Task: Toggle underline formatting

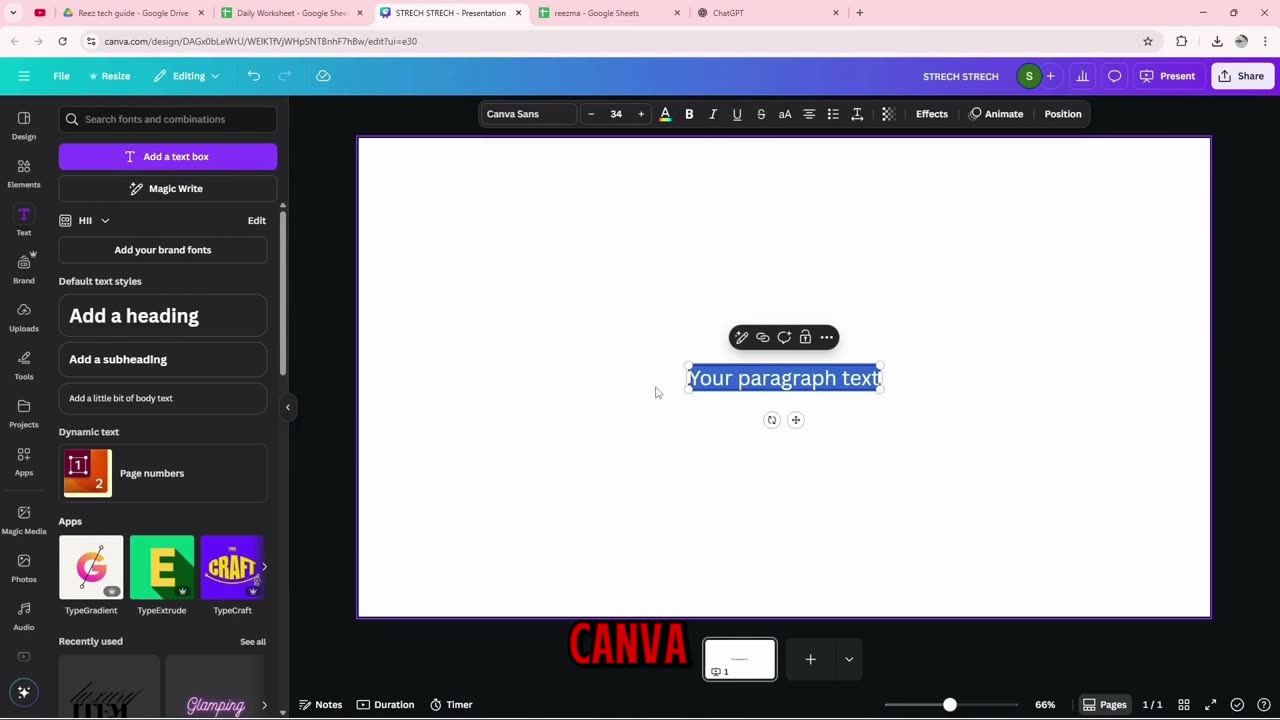Action: pyautogui.click(x=737, y=114)
